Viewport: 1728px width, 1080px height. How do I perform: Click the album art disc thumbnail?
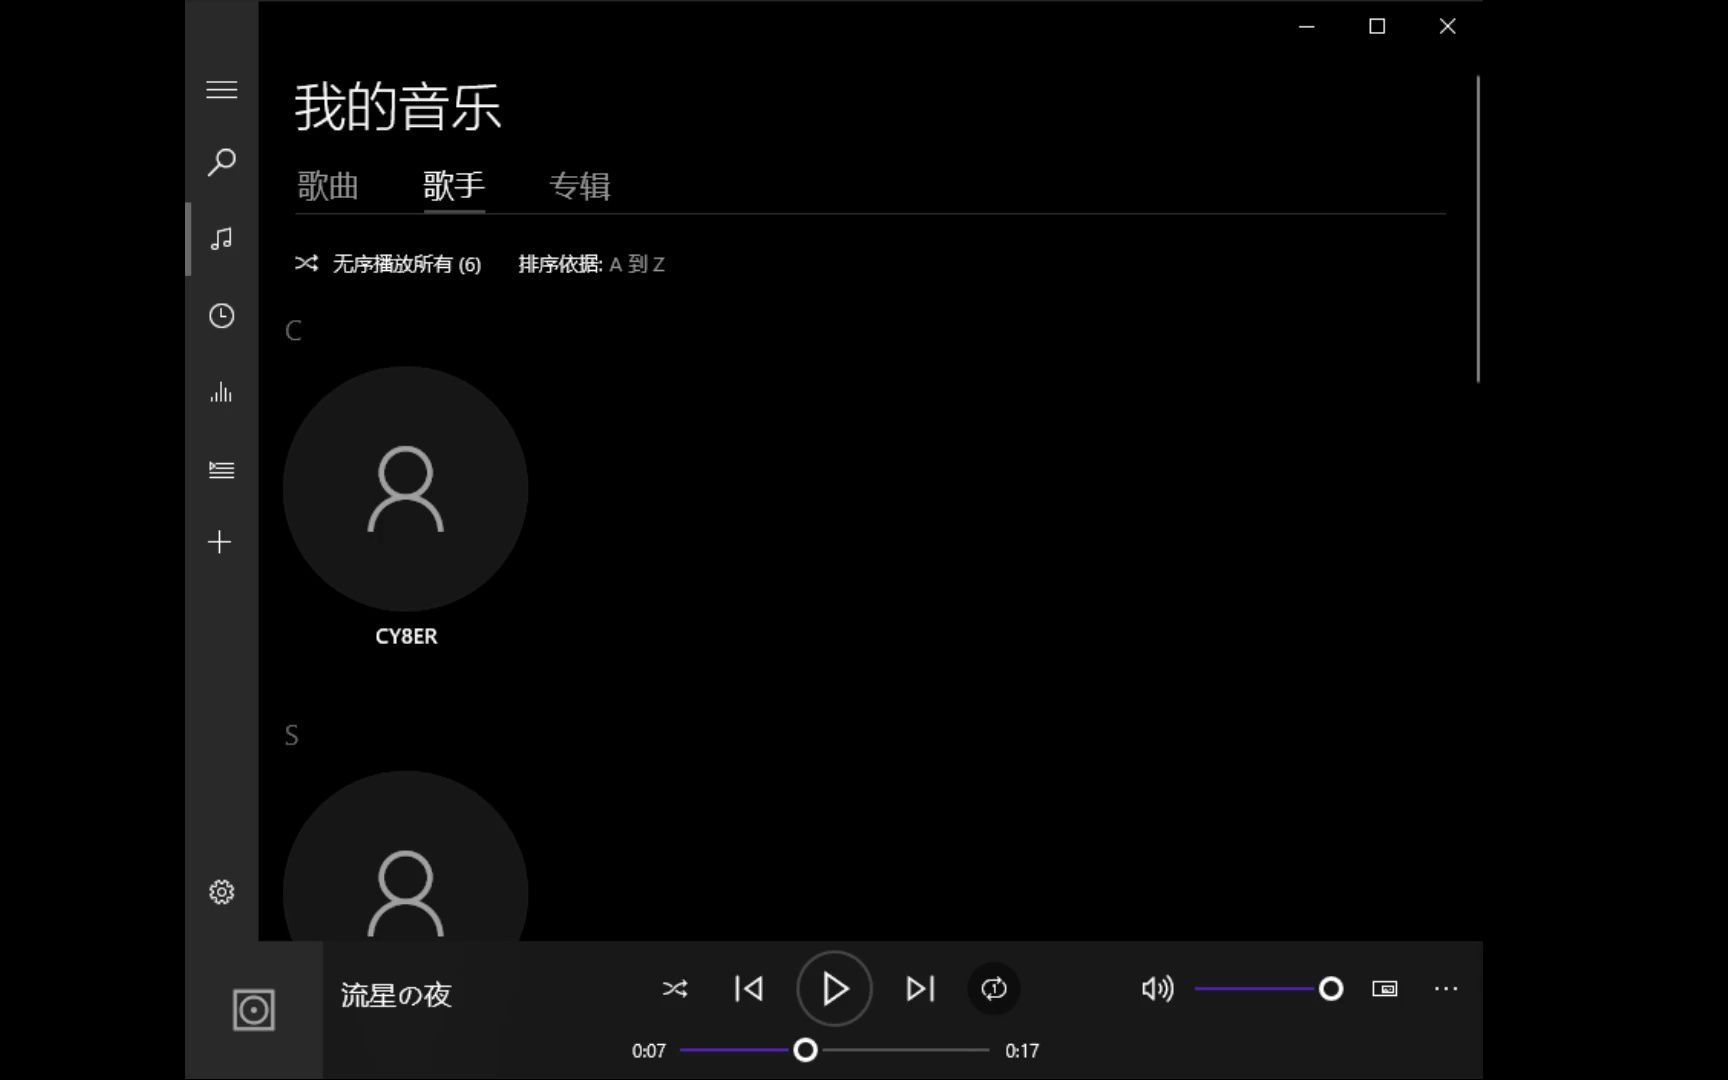254,1010
